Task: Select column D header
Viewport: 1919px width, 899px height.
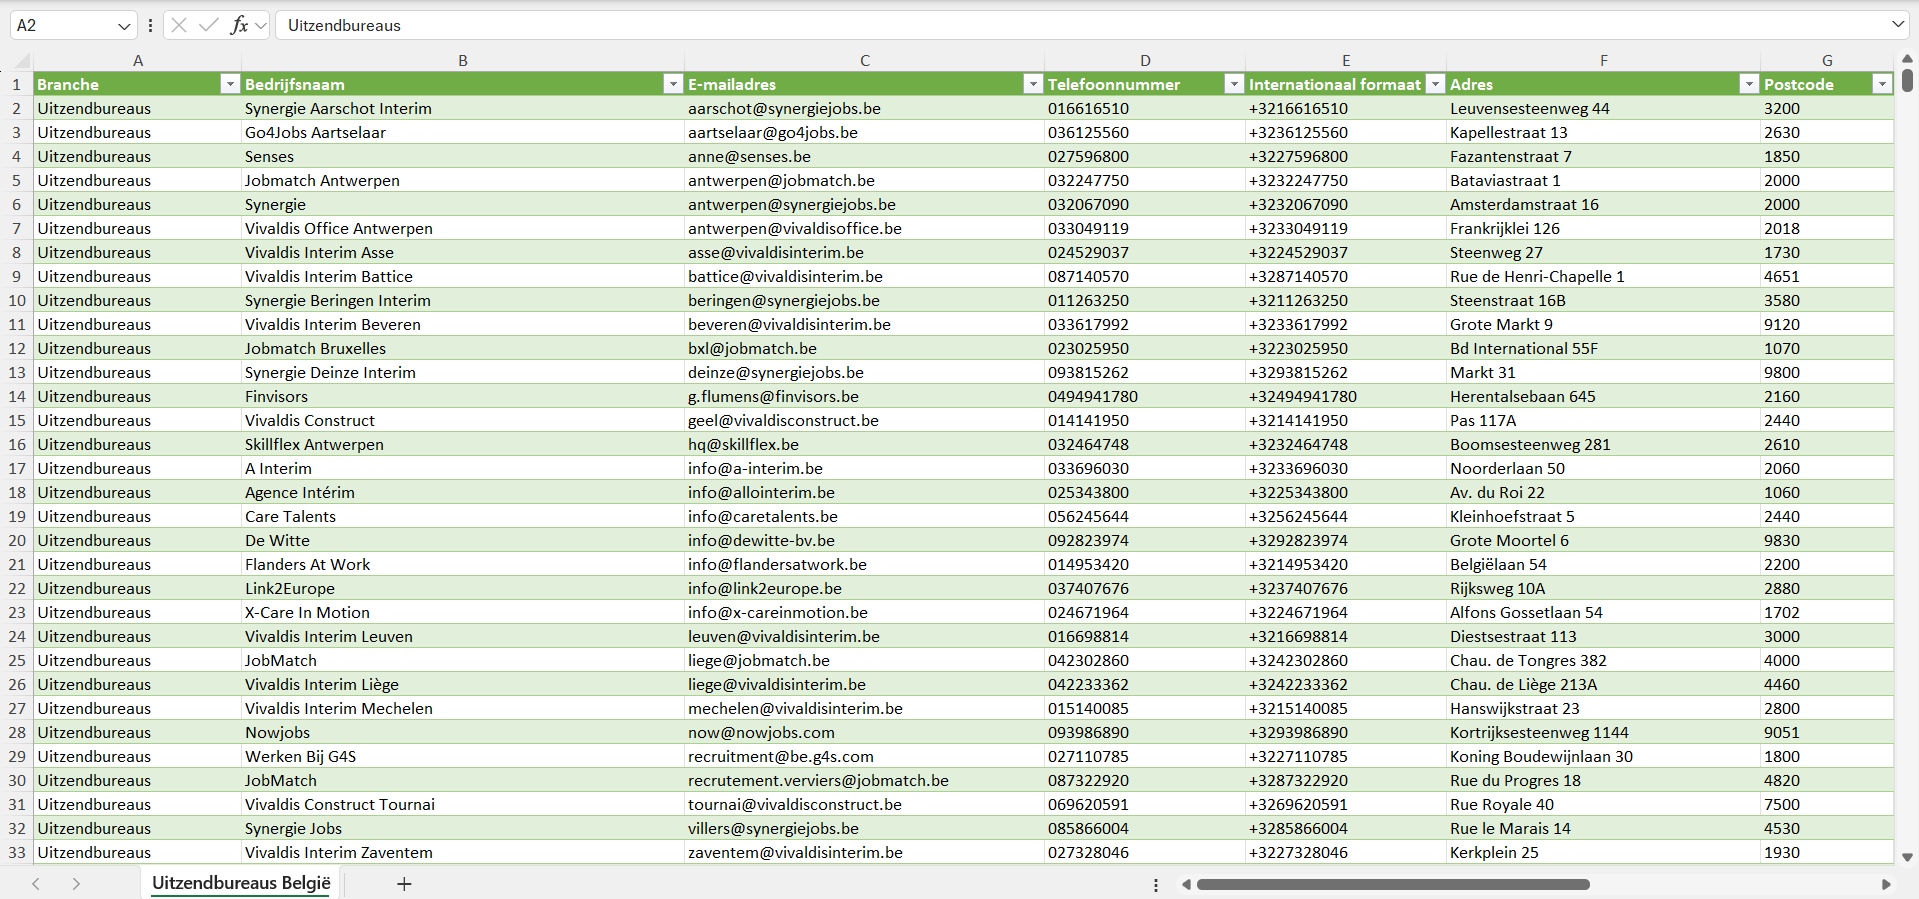Action: [x=1144, y=60]
